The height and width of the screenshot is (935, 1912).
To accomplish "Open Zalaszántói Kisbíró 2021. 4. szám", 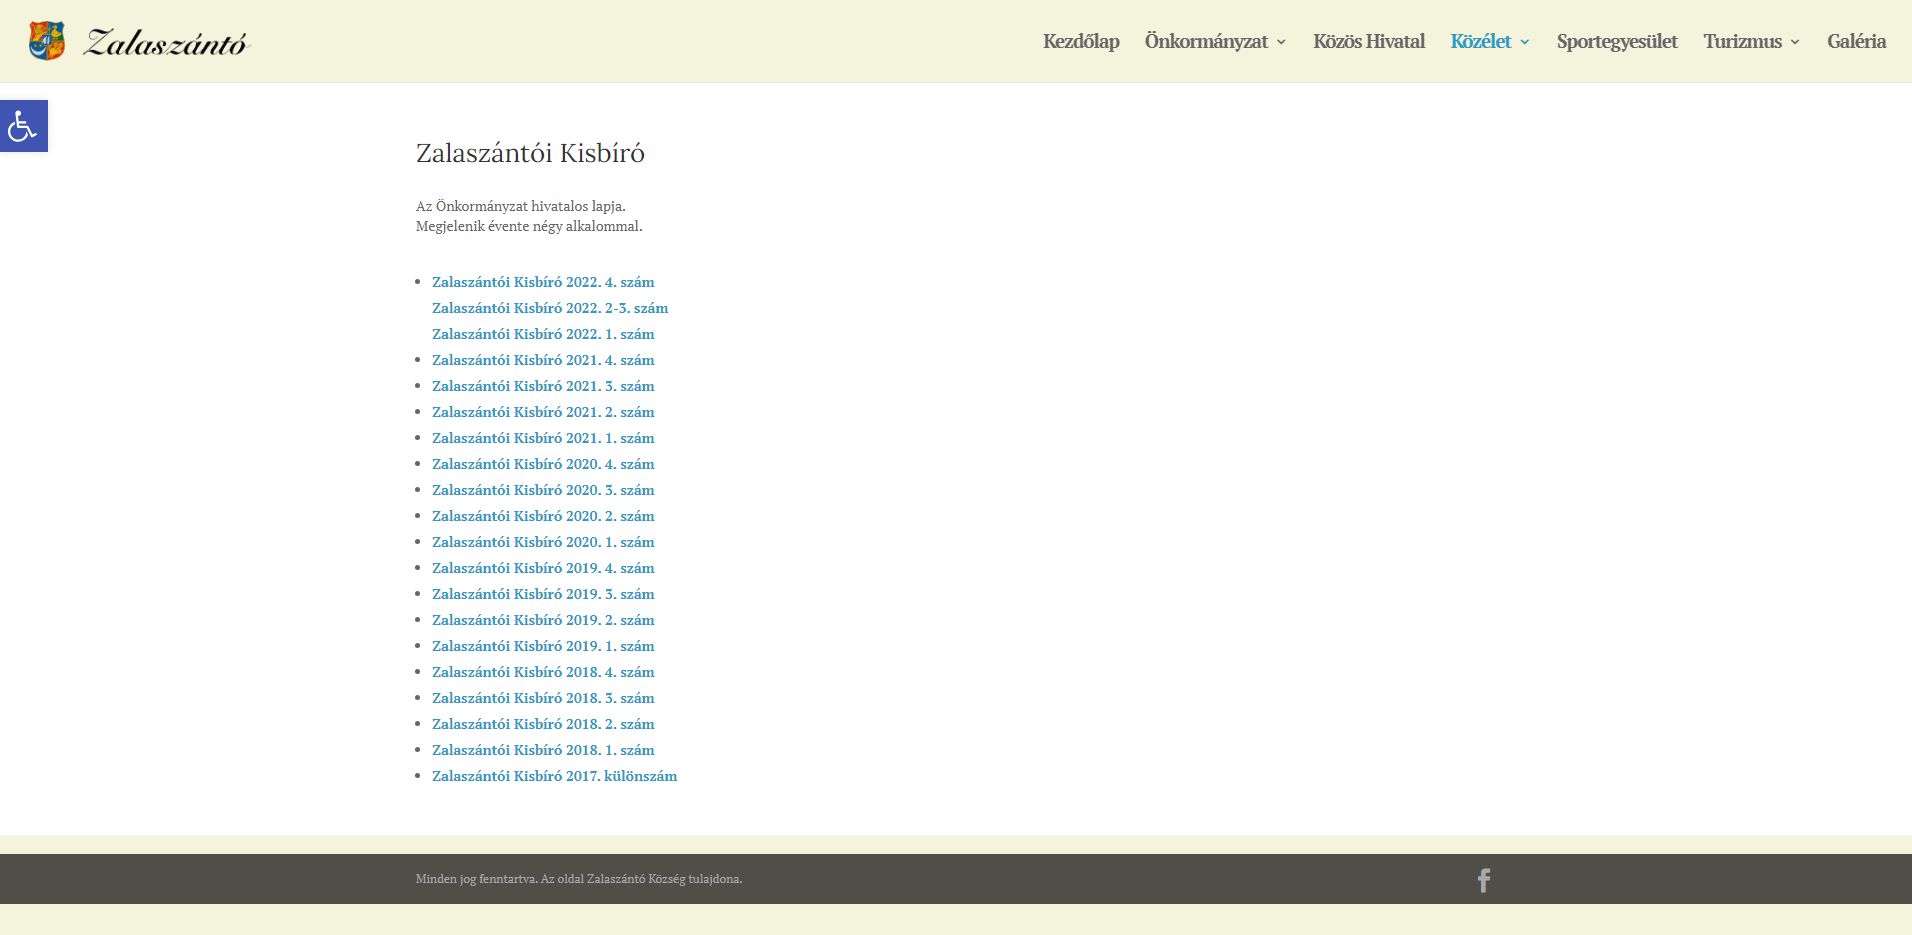I will pyautogui.click(x=543, y=360).
